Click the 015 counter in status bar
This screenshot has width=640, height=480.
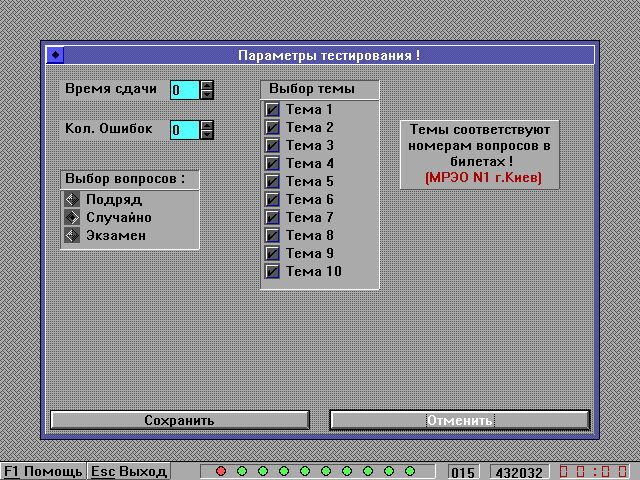(463, 472)
